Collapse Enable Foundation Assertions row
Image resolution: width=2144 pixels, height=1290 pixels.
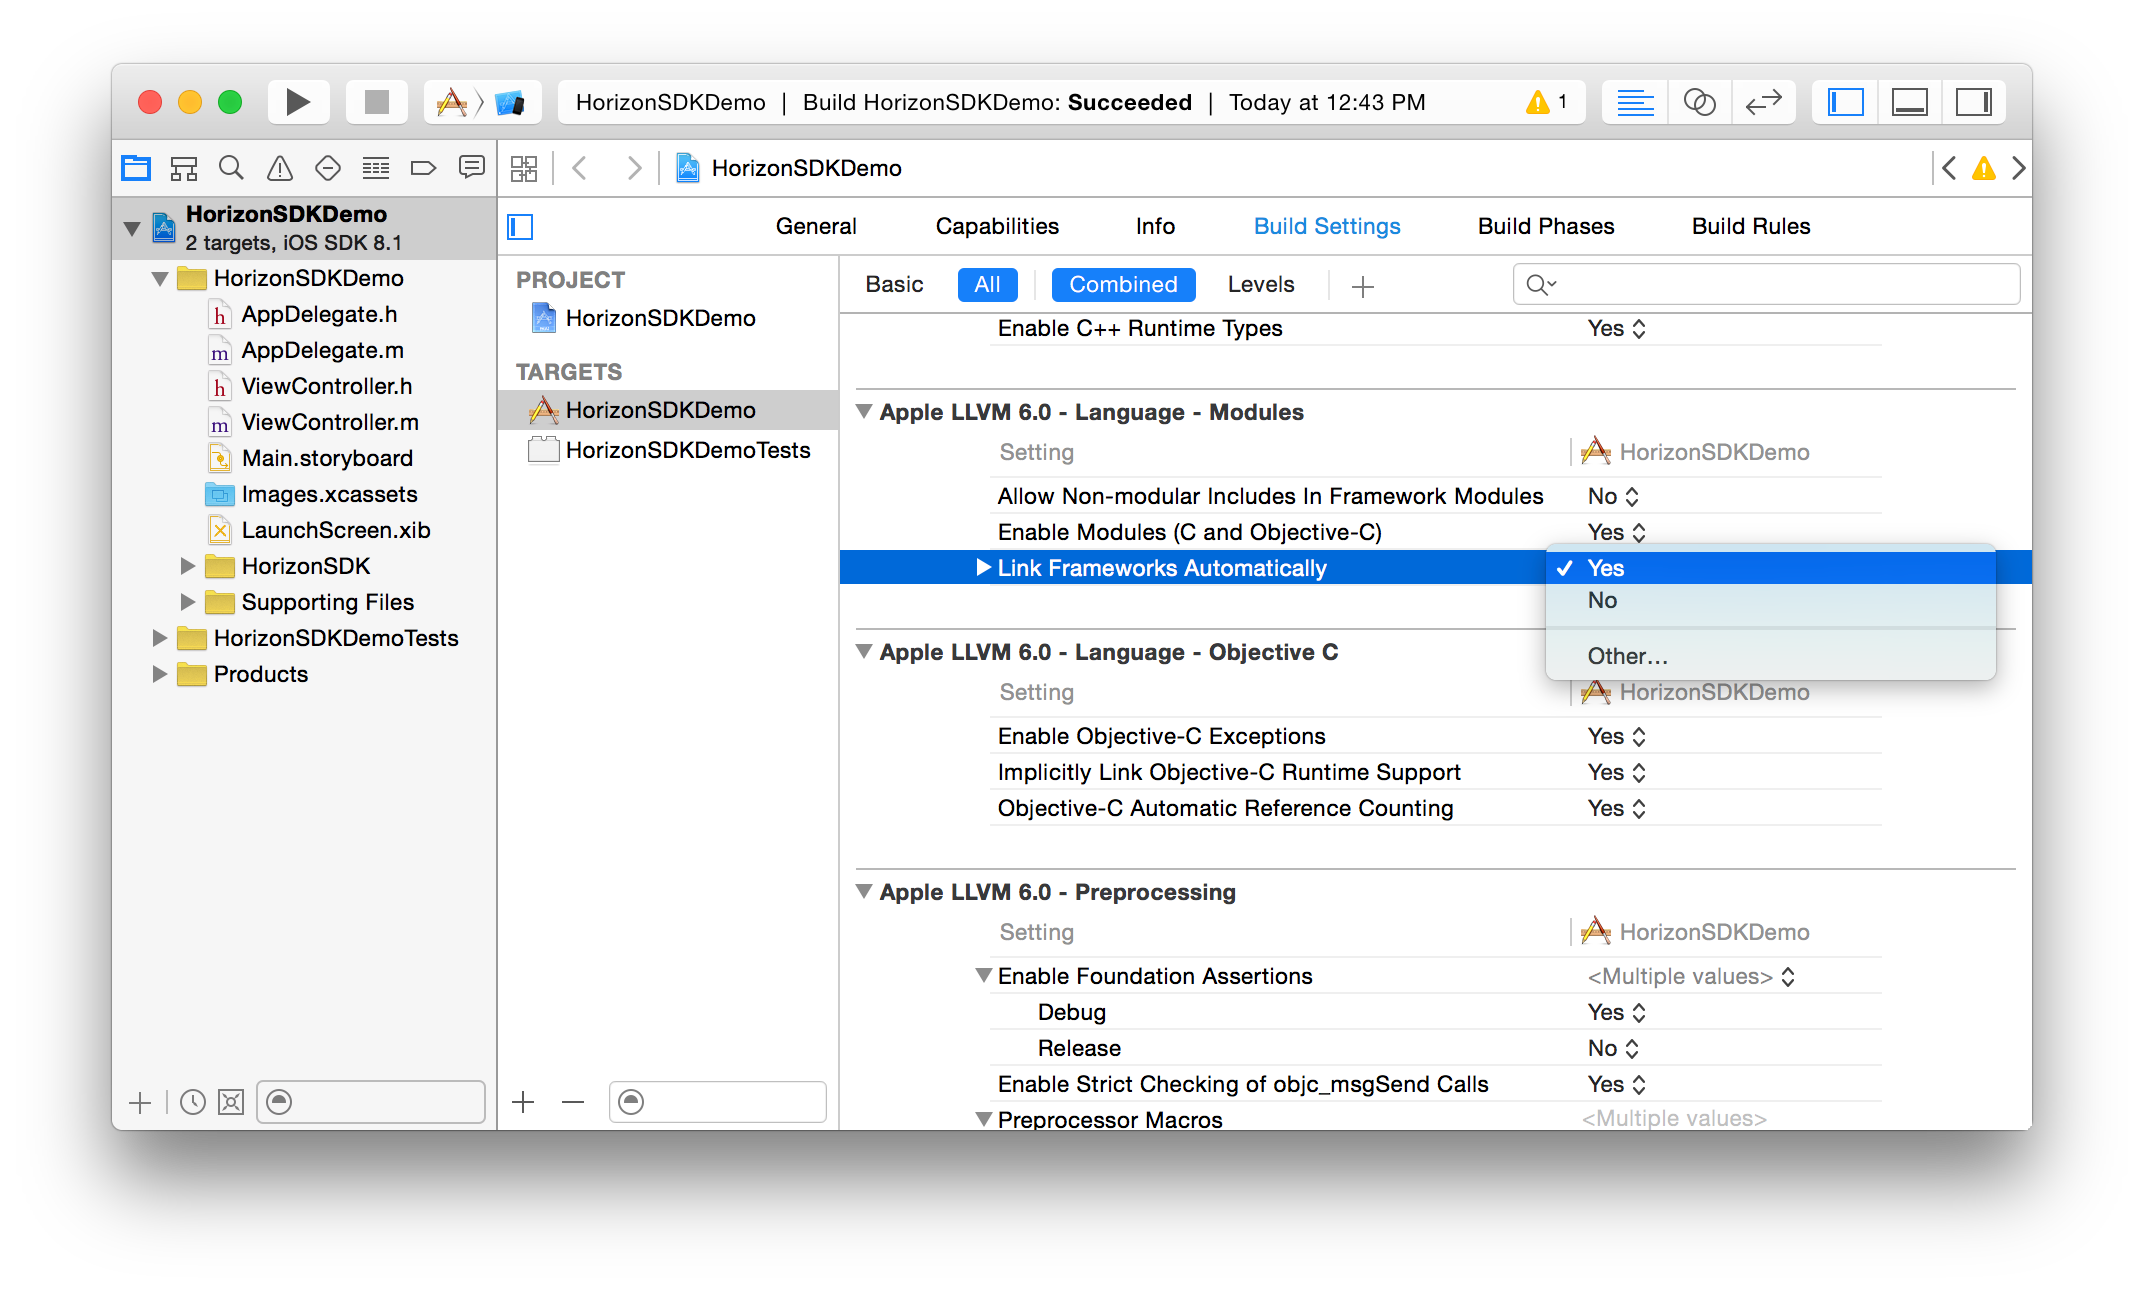tap(984, 976)
